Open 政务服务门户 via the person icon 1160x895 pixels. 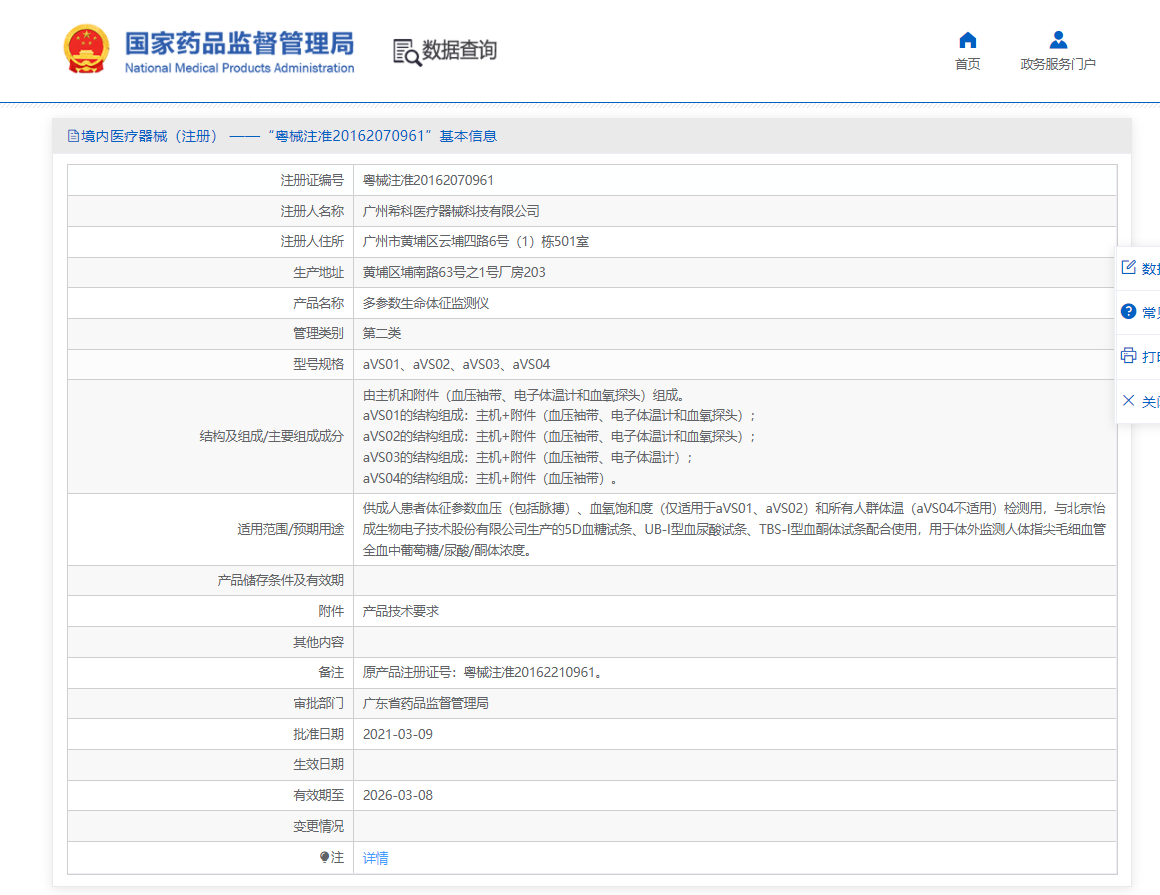coord(1059,40)
